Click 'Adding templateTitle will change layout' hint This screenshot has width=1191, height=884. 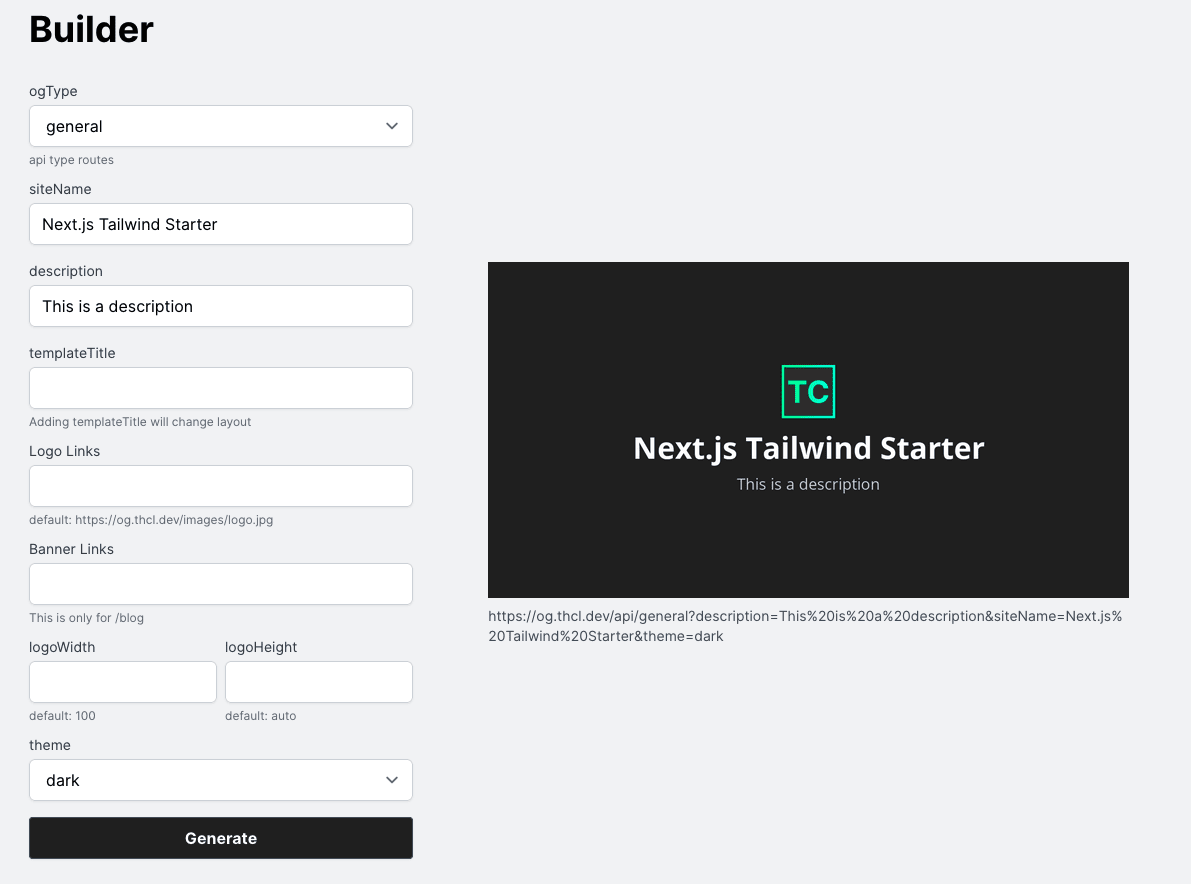click(140, 422)
